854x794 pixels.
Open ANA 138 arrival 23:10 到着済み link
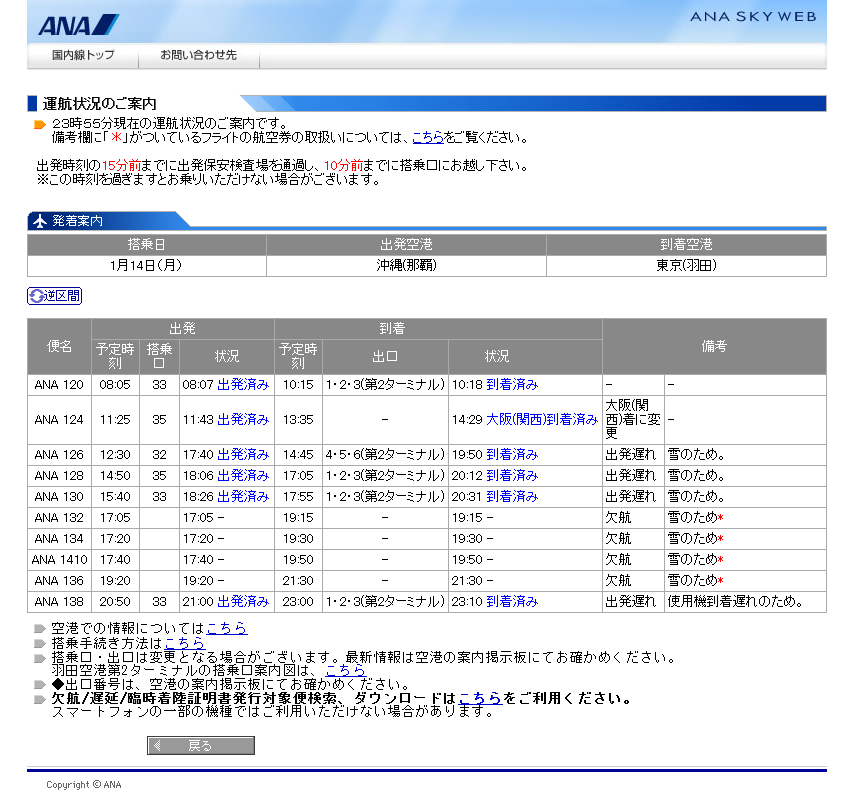512,601
